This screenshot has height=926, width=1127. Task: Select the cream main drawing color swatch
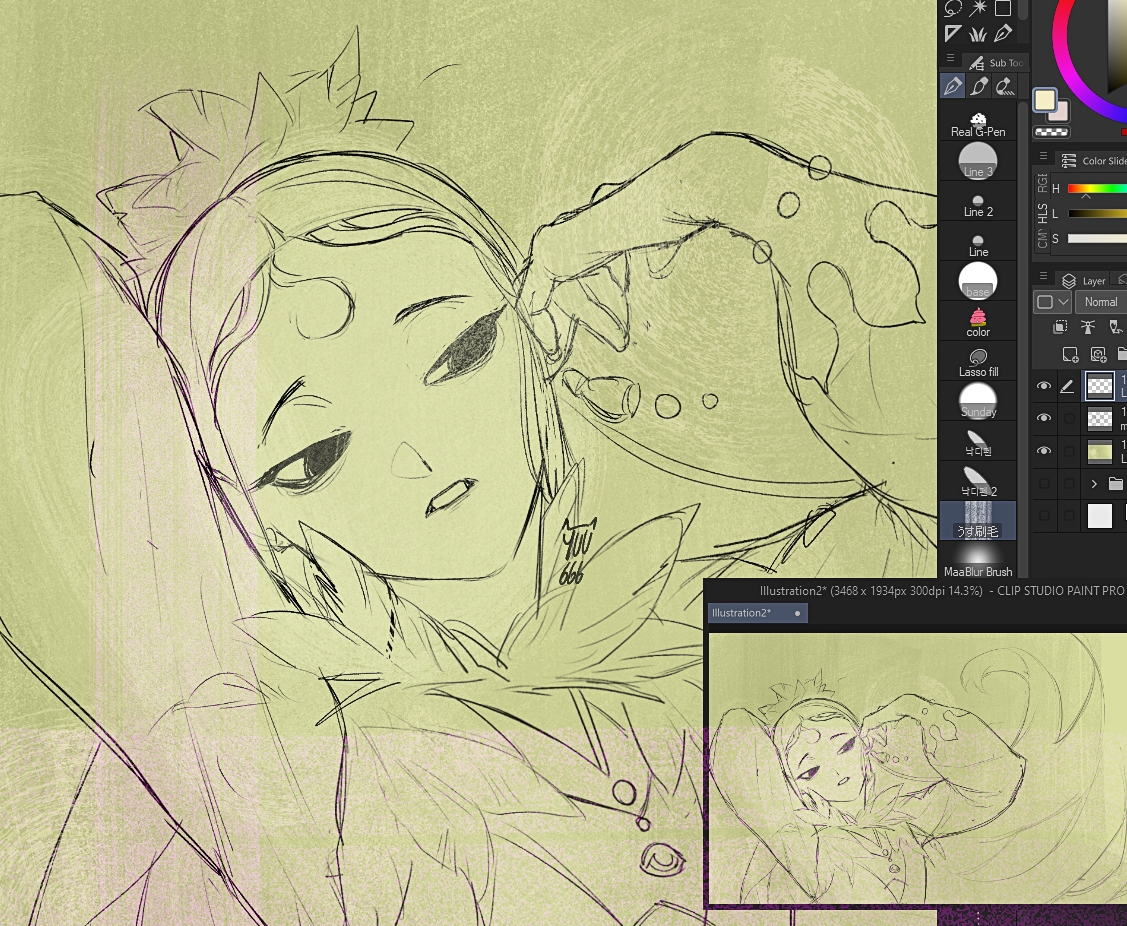click(x=1045, y=101)
